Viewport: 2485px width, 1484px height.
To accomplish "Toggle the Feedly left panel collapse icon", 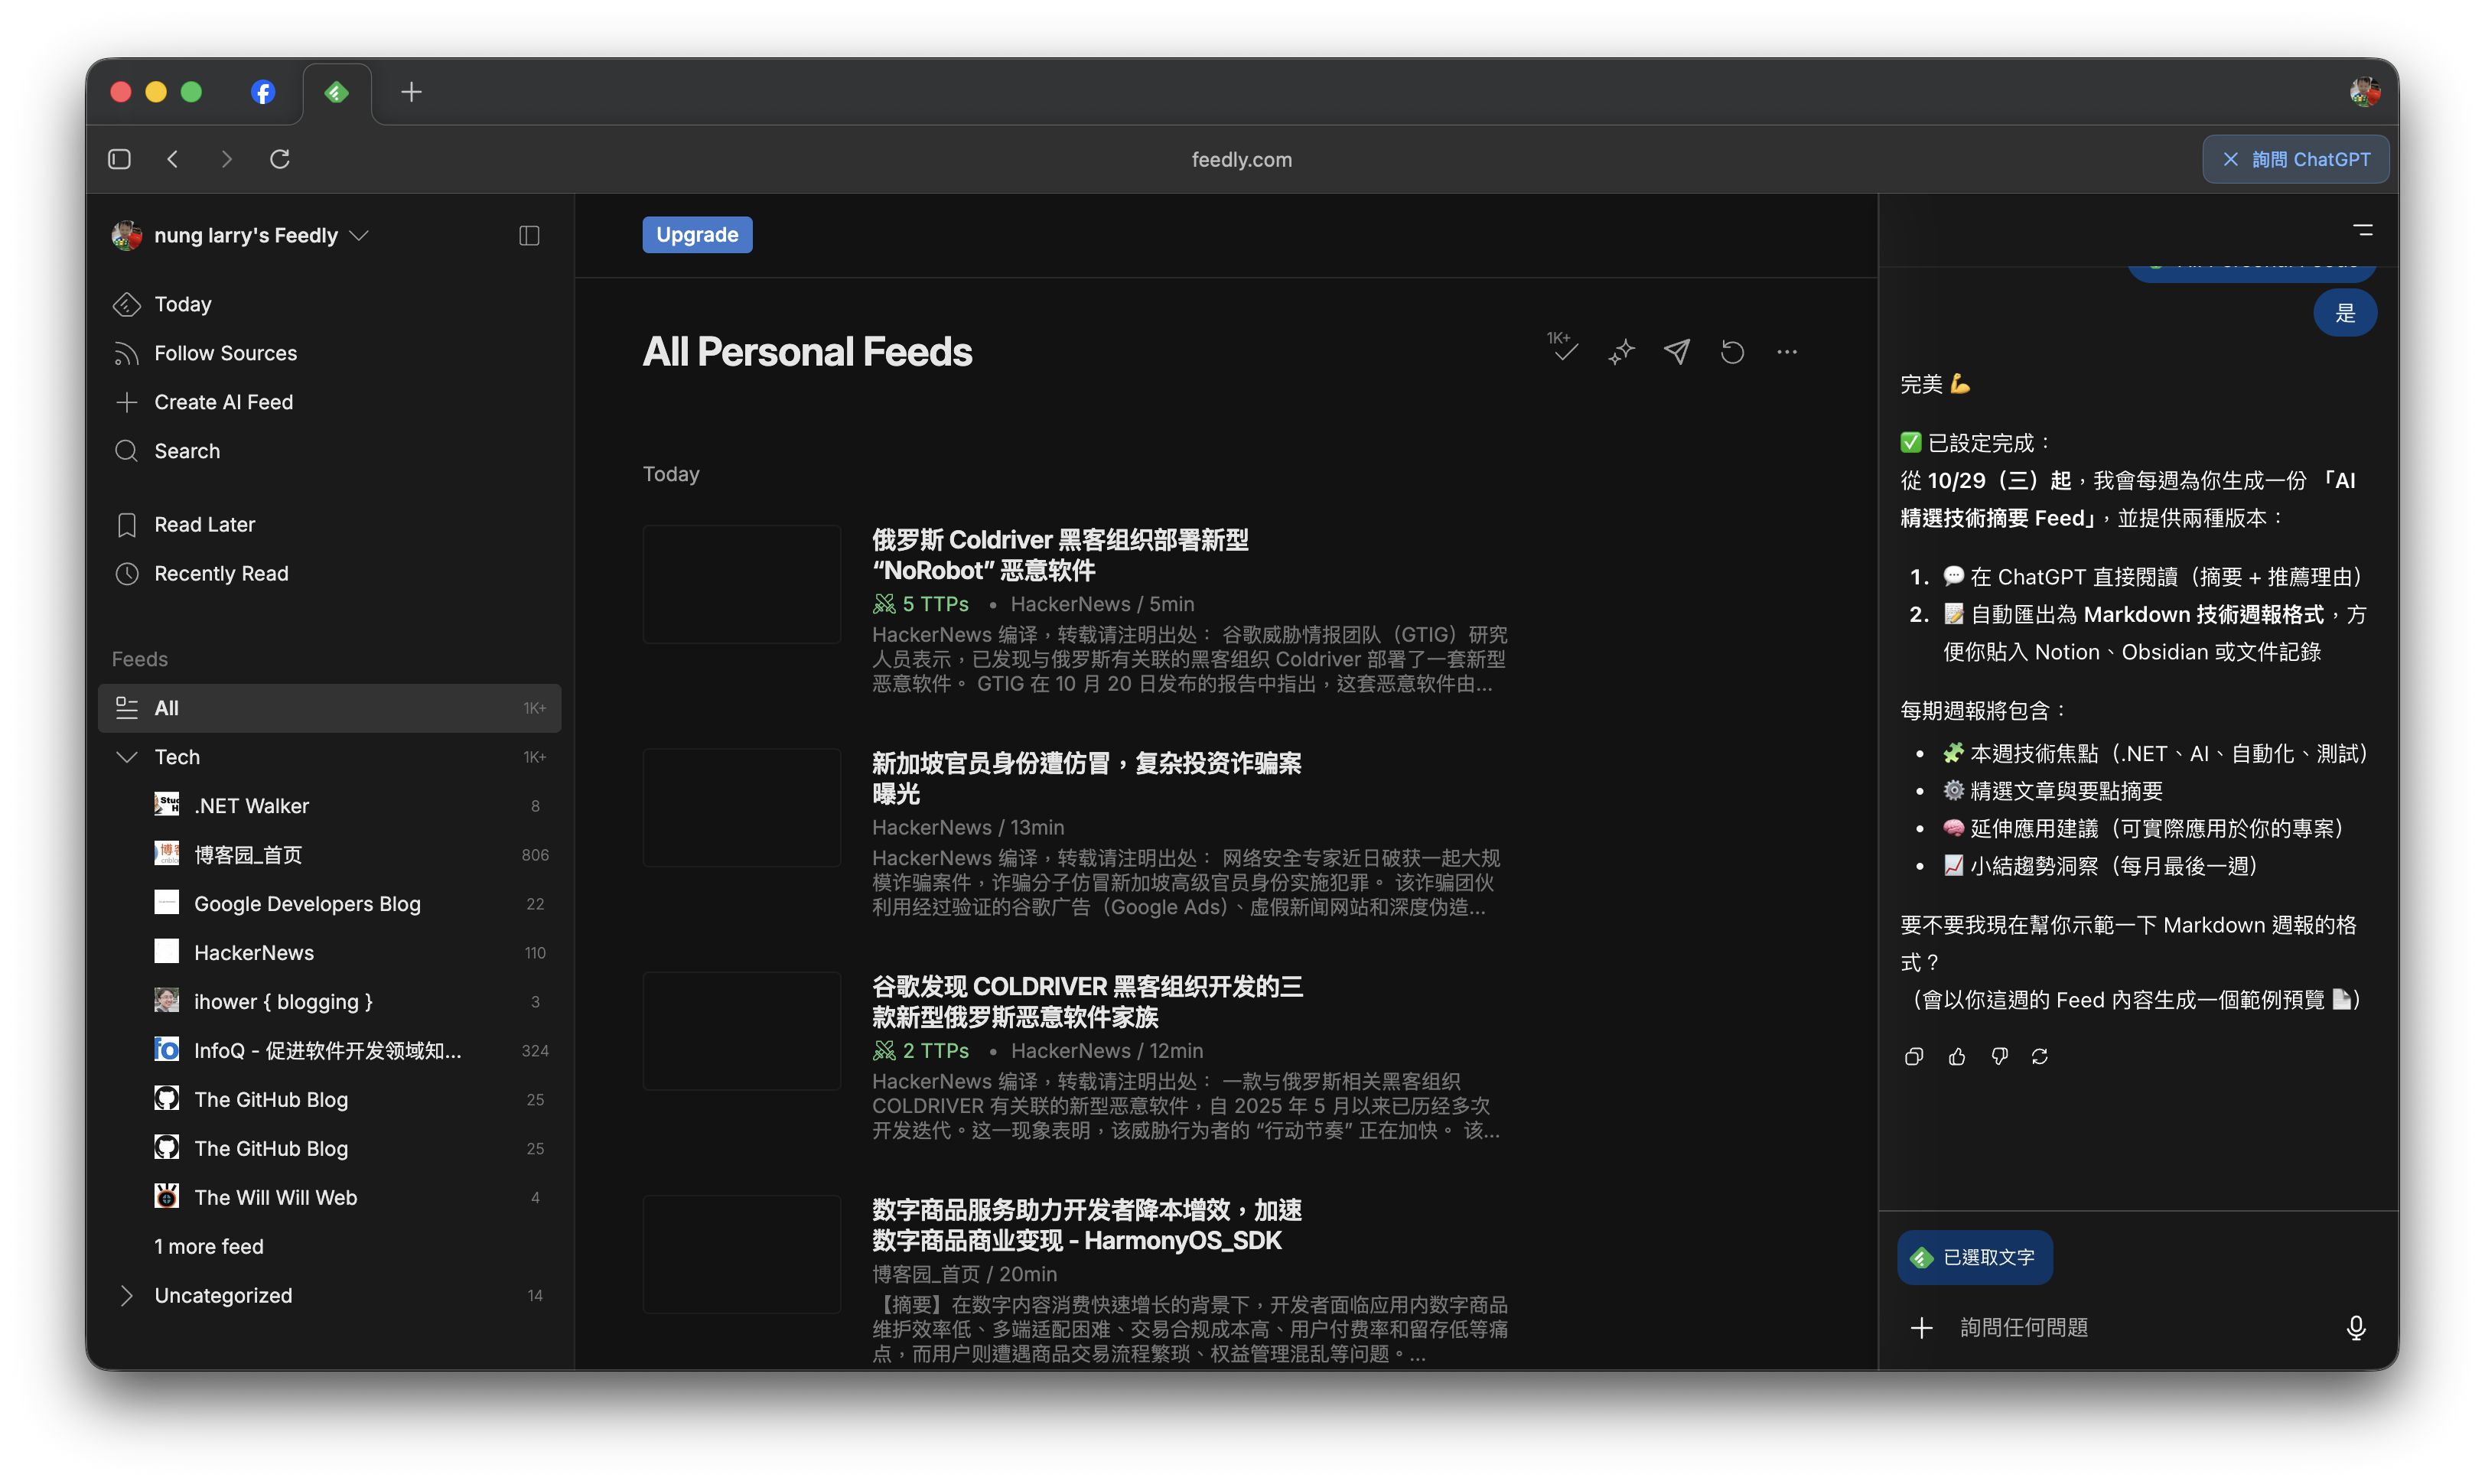I will pyautogui.click(x=529, y=235).
